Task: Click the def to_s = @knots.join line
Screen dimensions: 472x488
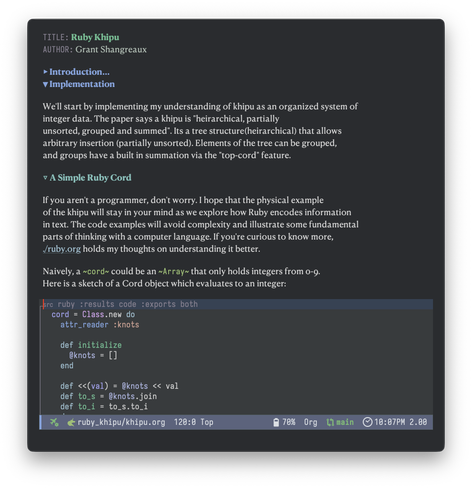Action: click(x=108, y=397)
